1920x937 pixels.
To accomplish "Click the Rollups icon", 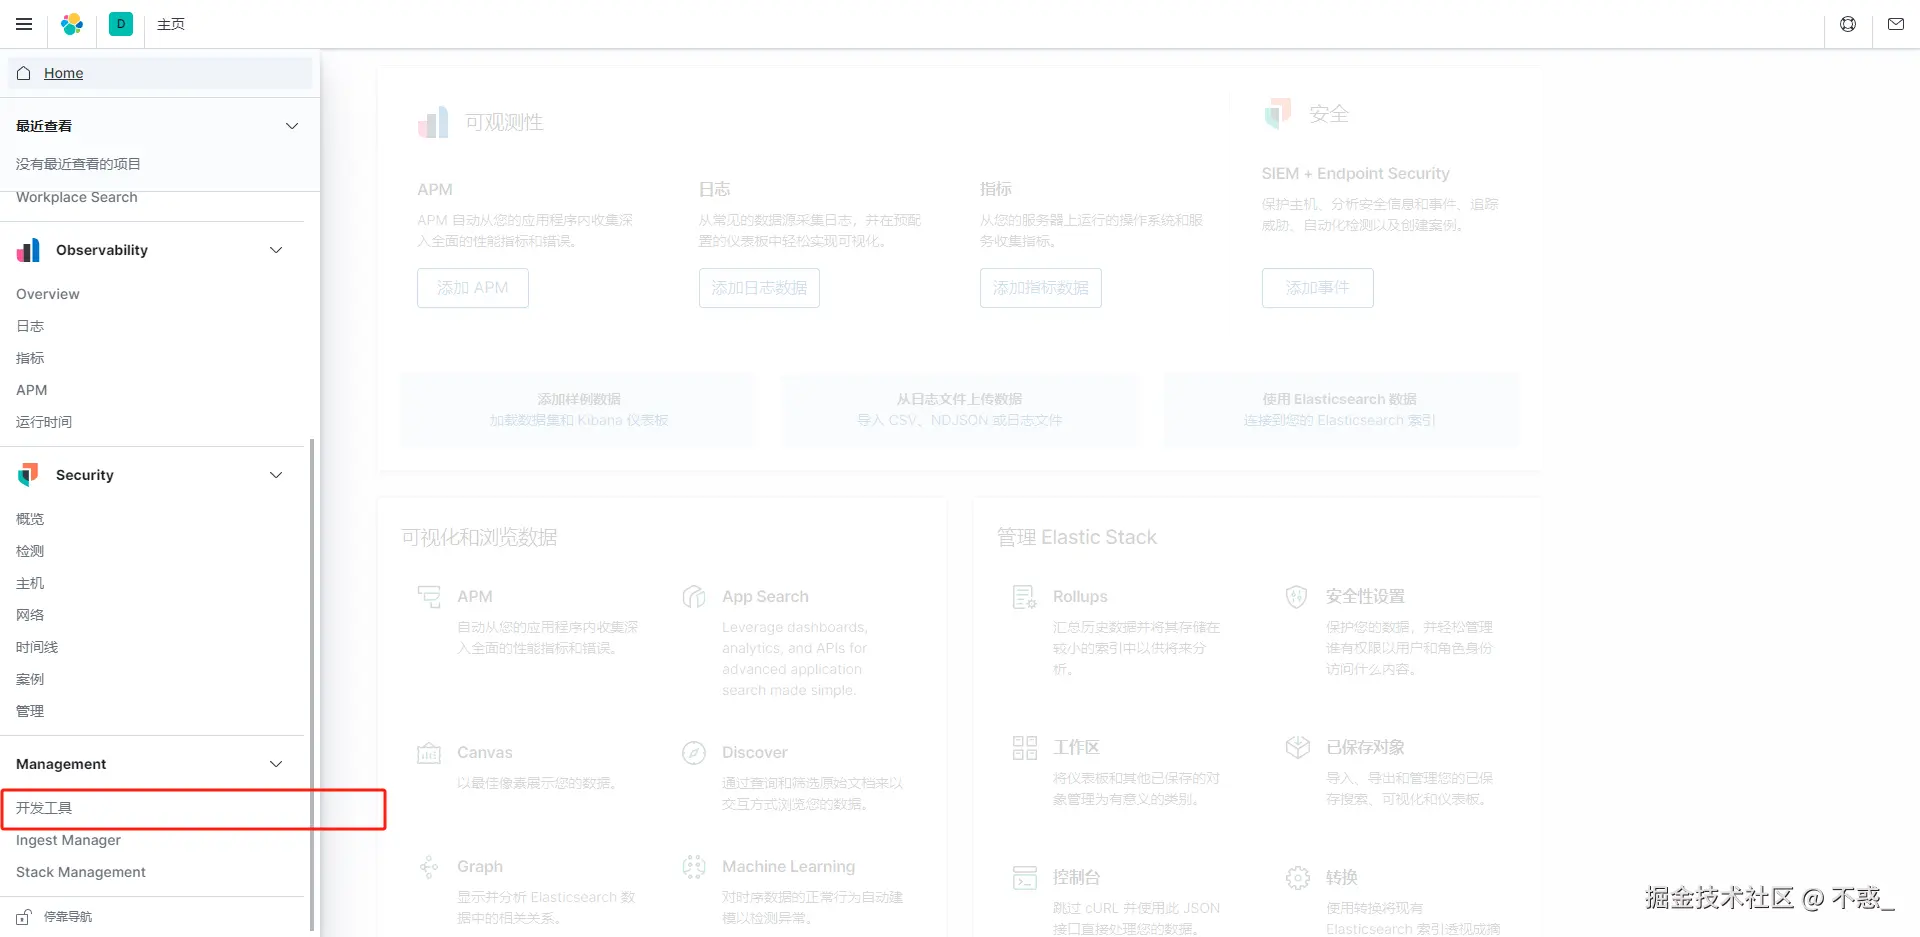I will click(x=1025, y=597).
